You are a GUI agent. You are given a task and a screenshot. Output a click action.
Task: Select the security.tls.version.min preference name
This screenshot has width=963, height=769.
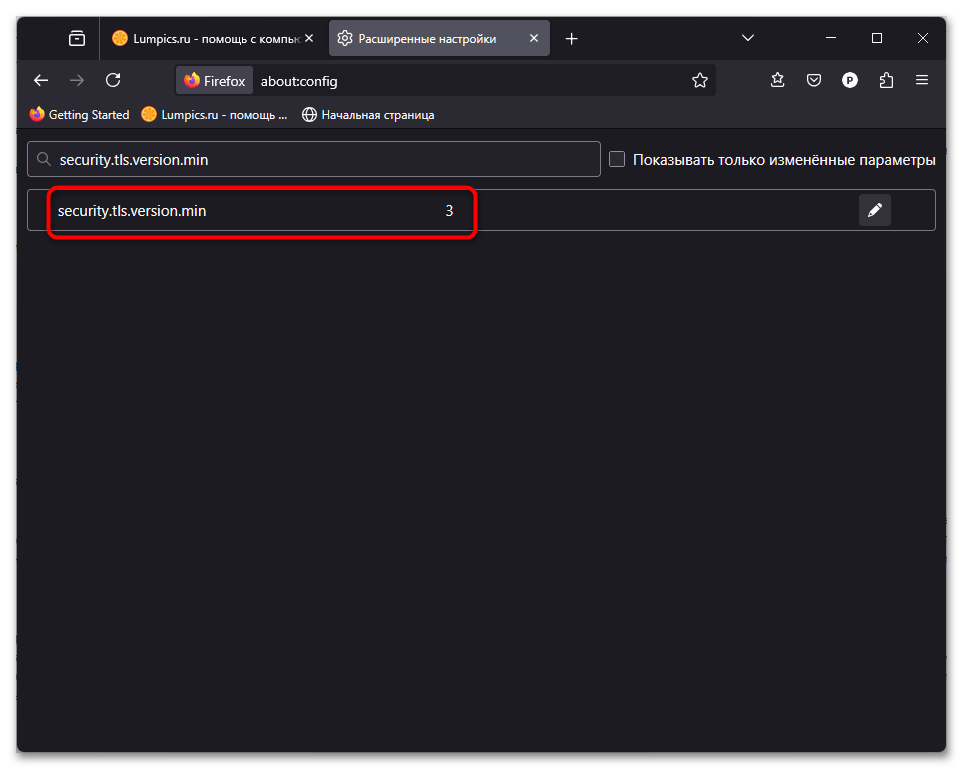pos(132,211)
